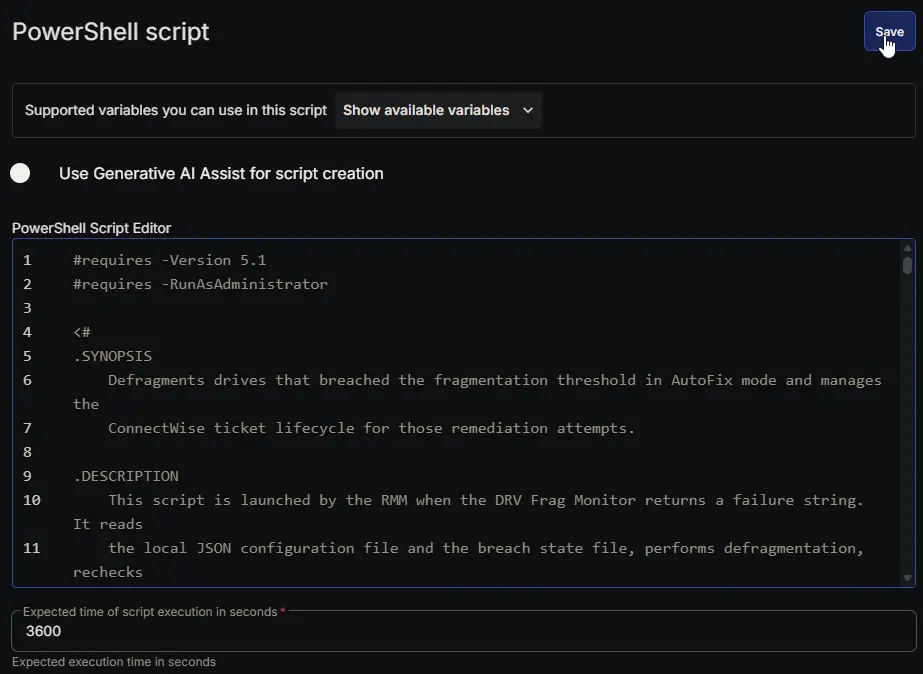923x674 pixels.
Task: Open the Show available variables dropdown
Action: pyautogui.click(x=438, y=110)
